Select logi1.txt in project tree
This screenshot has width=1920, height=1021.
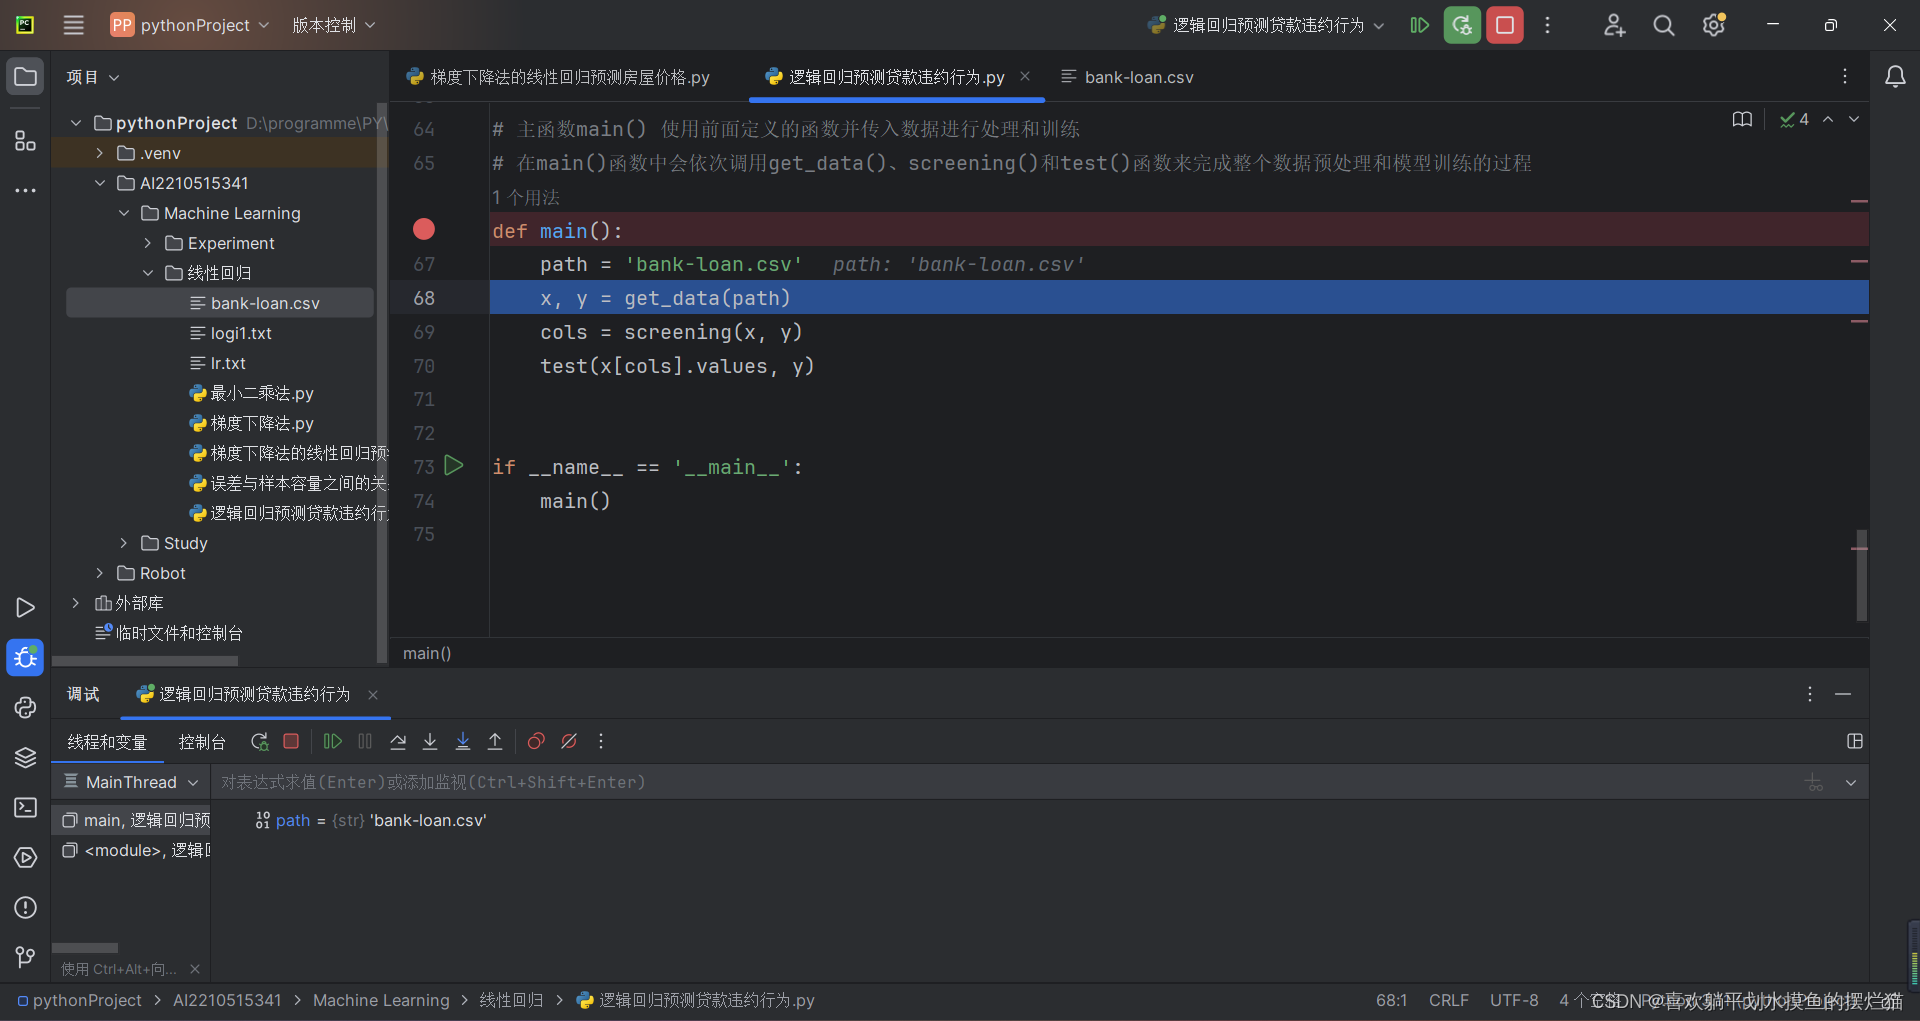(x=232, y=333)
